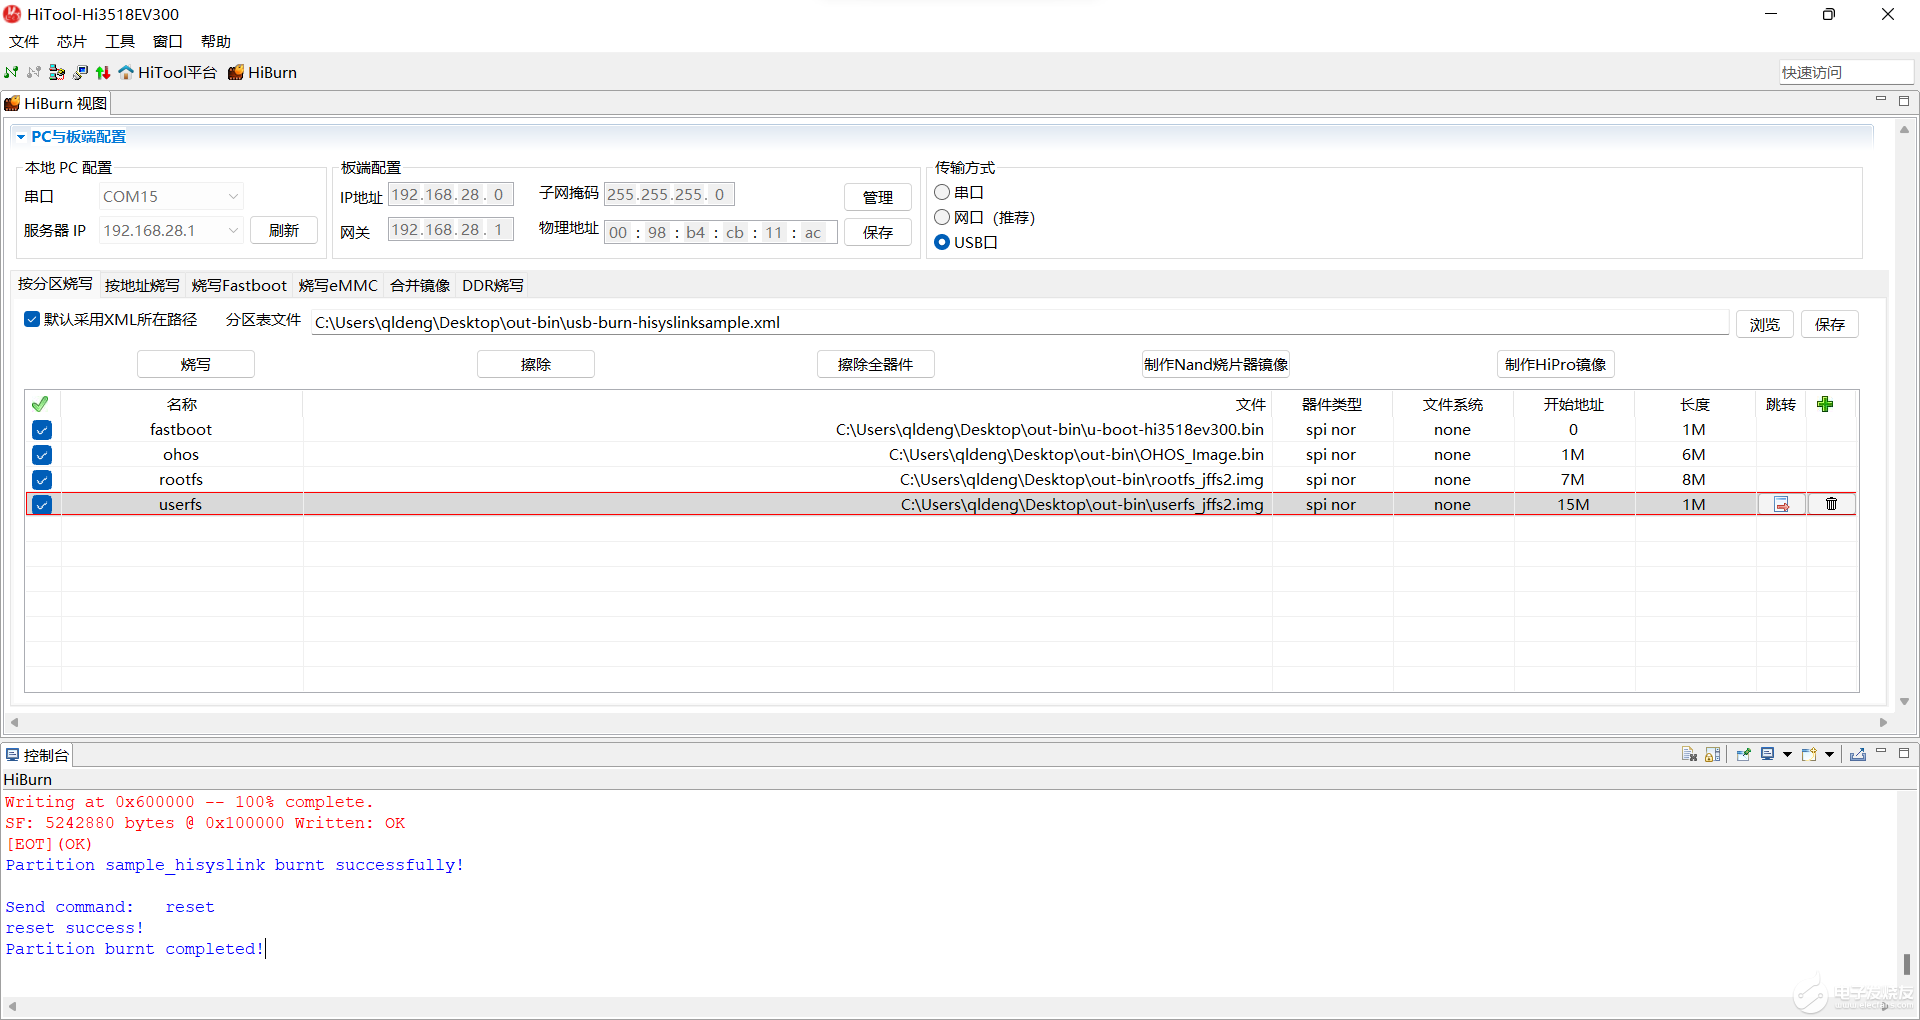Click the 擦除 erase button

tap(536, 364)
